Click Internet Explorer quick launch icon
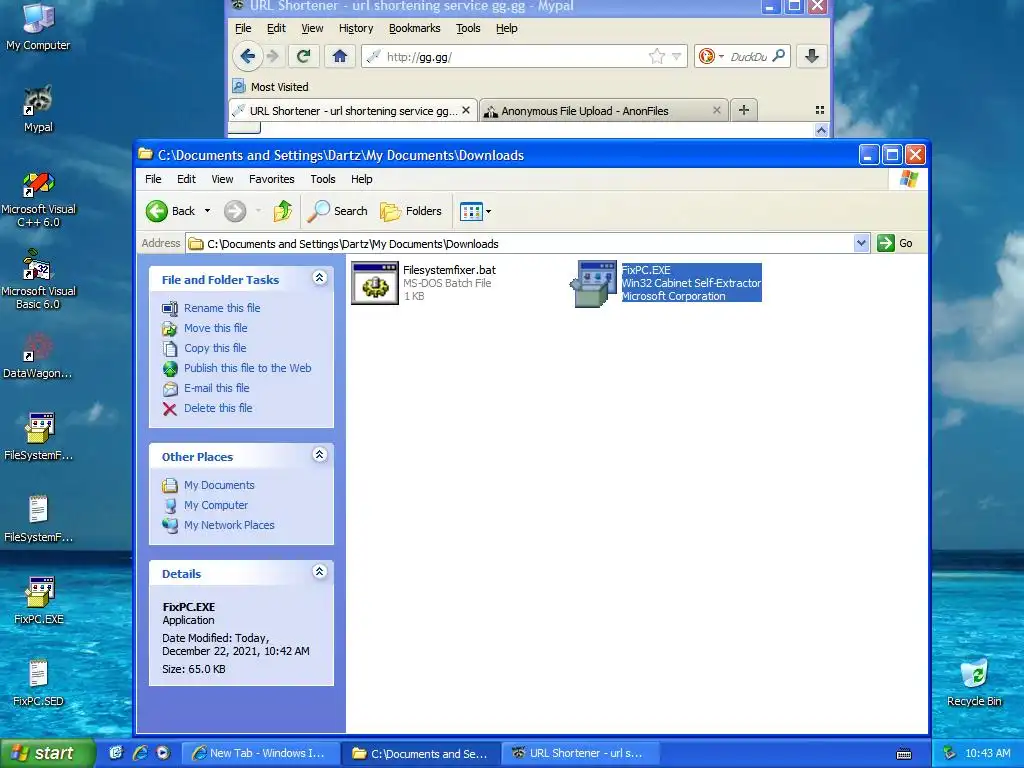 (140, 752)
